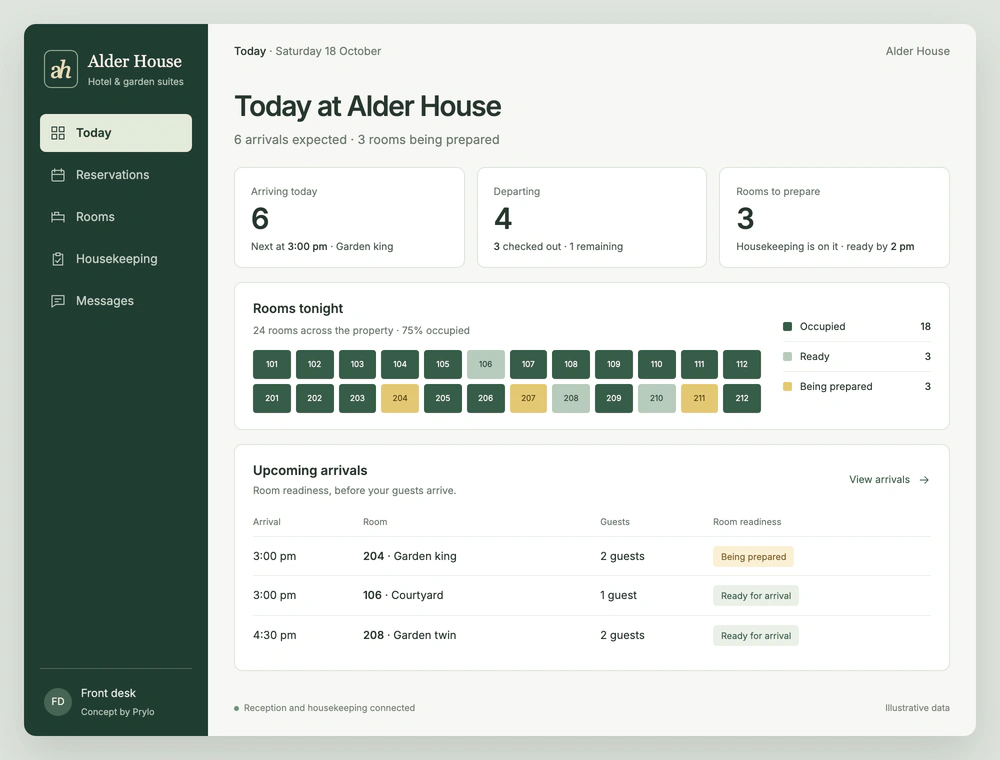Open the Arriving today card

click(349, 217)
